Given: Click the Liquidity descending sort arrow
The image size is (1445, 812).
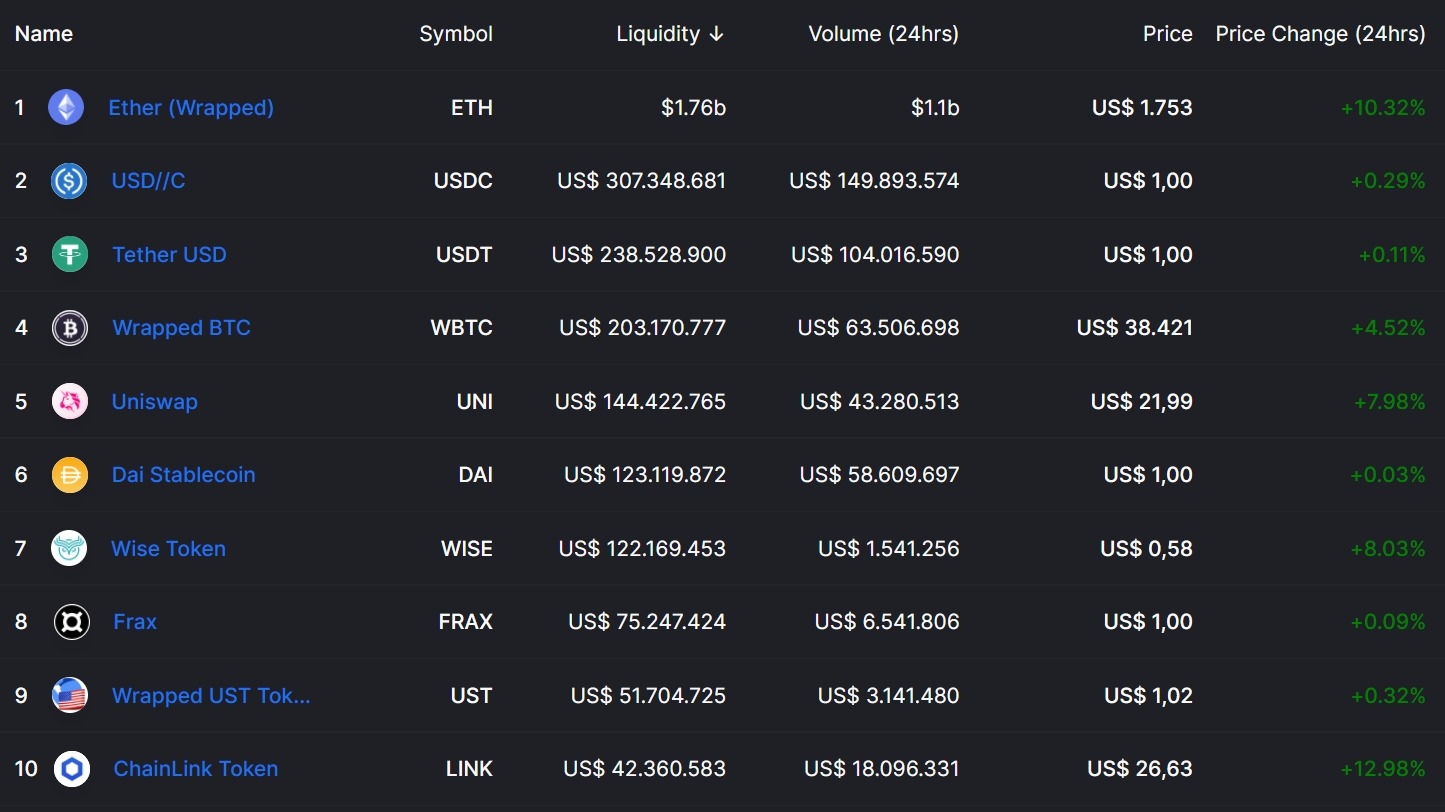Looking at the screenshot, I should [x=716, y=34].
